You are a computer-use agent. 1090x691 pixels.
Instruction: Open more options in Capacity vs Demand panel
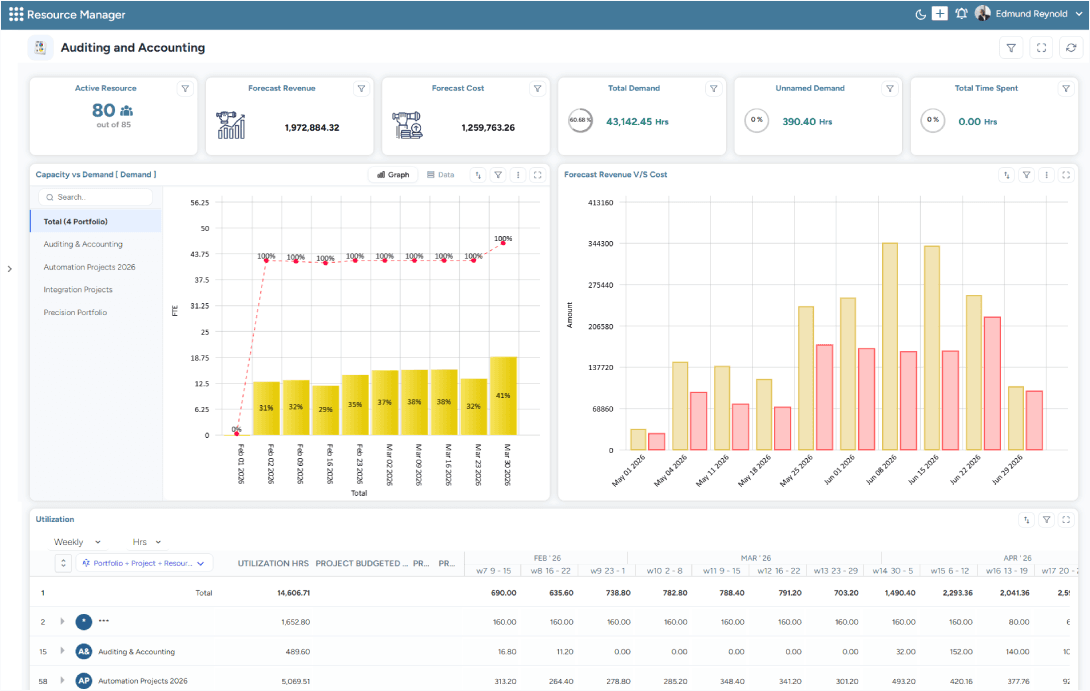[518, 175]
